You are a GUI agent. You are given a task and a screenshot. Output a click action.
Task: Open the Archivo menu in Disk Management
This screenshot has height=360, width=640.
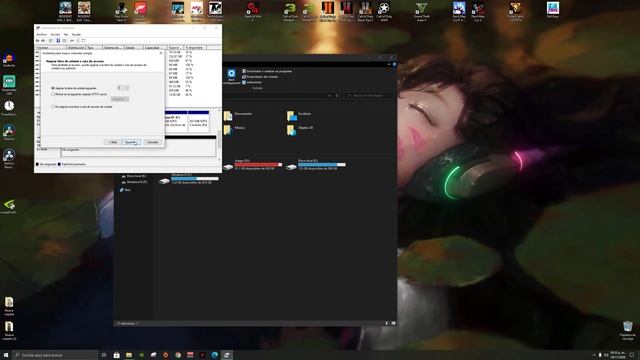pos(42,35)
